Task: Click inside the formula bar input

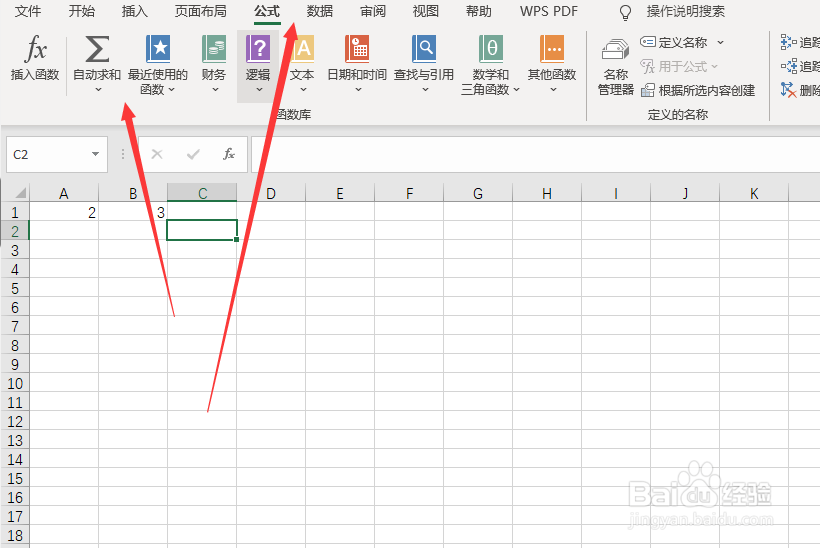Action: pyautogui.click(x=536, y=154)
